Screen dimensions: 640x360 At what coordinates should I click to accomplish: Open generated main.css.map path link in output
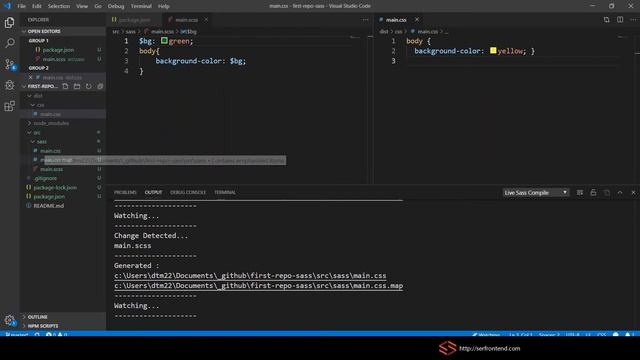click(258, 286)
